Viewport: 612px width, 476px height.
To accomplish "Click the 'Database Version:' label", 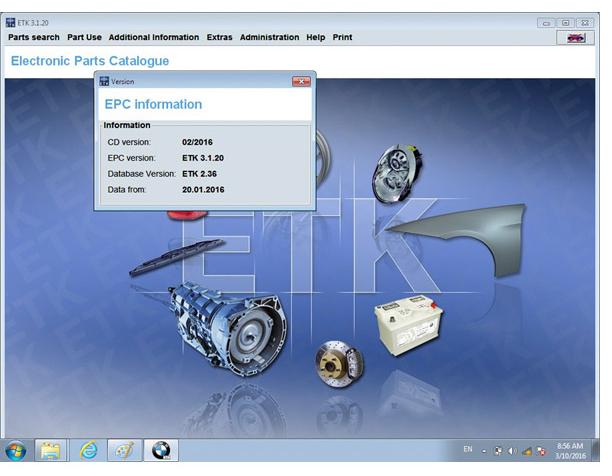I will click(x=142, y=174).
